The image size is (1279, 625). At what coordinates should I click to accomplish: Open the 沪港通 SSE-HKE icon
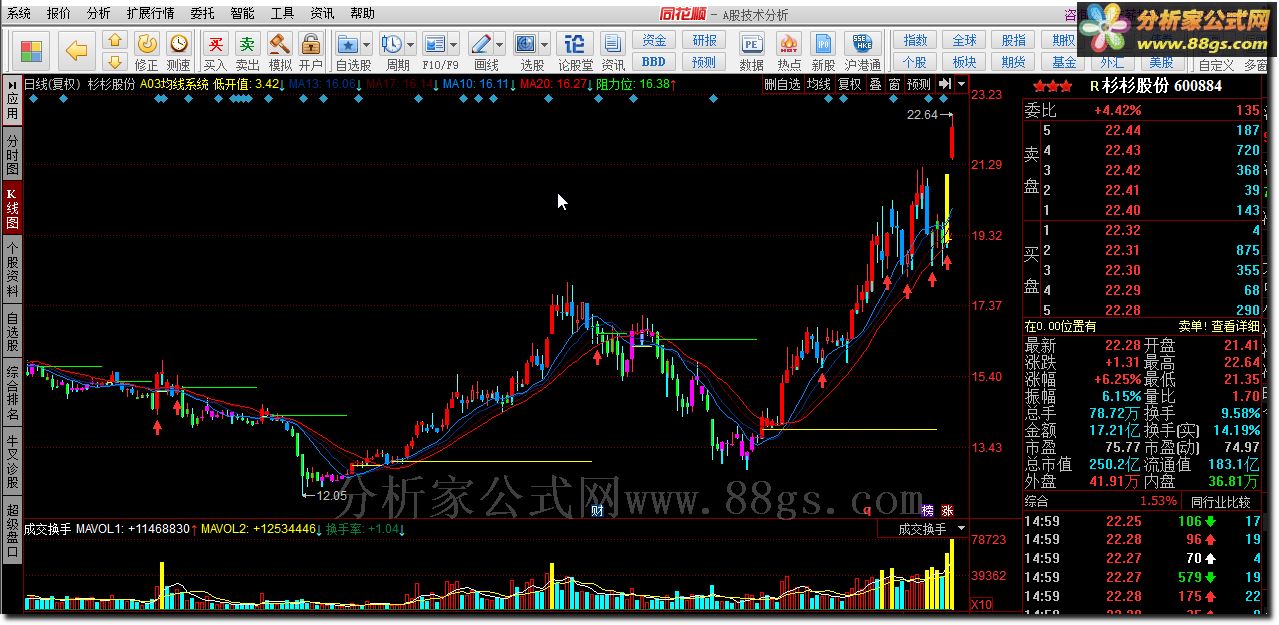click(861, 43)
